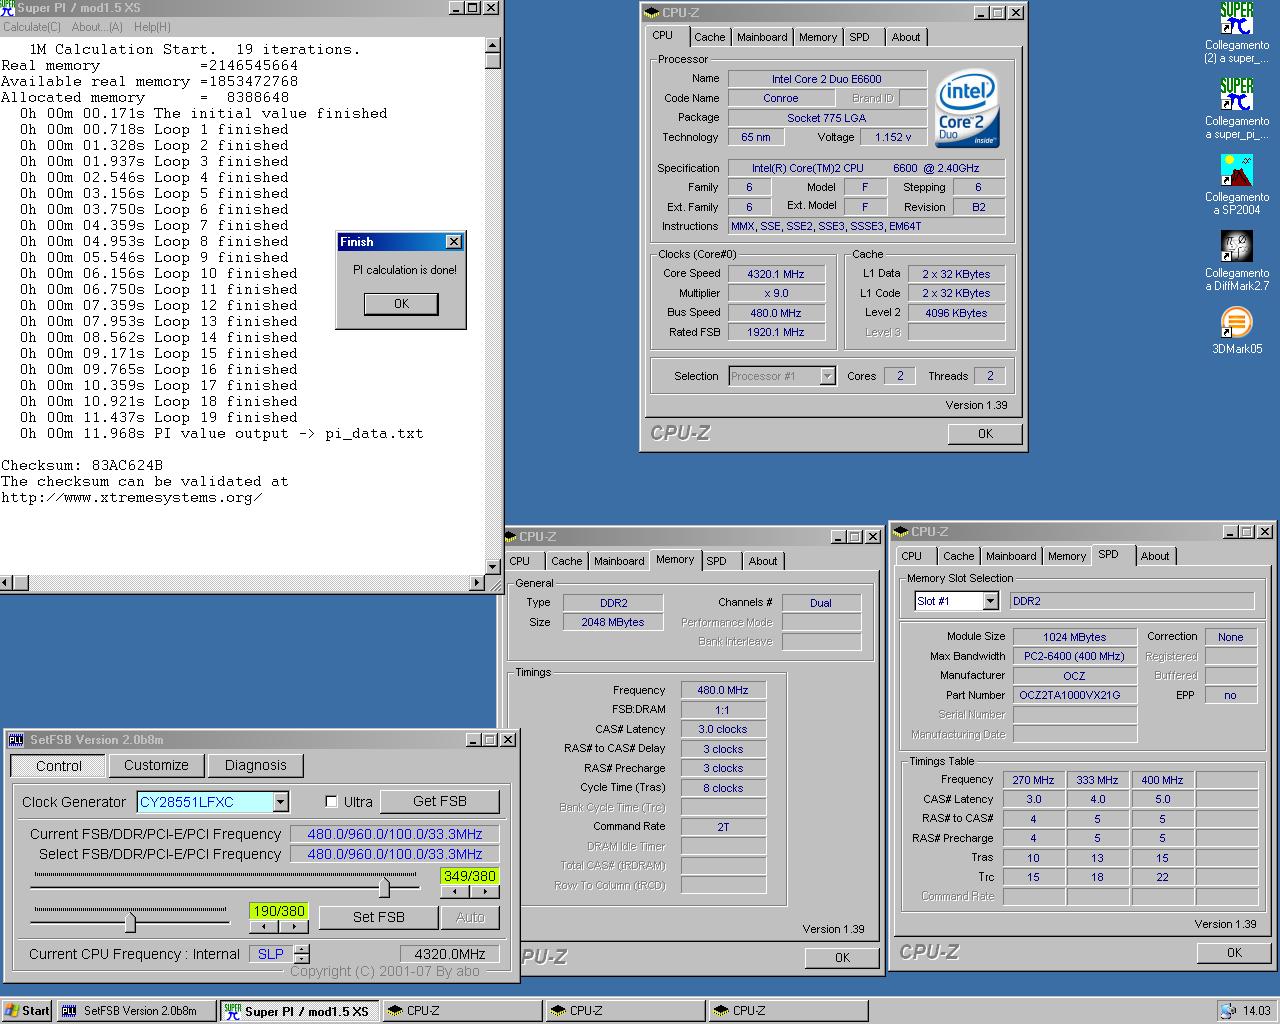
Task: Close the Finish dialog with X
Action: click(453, 241)
